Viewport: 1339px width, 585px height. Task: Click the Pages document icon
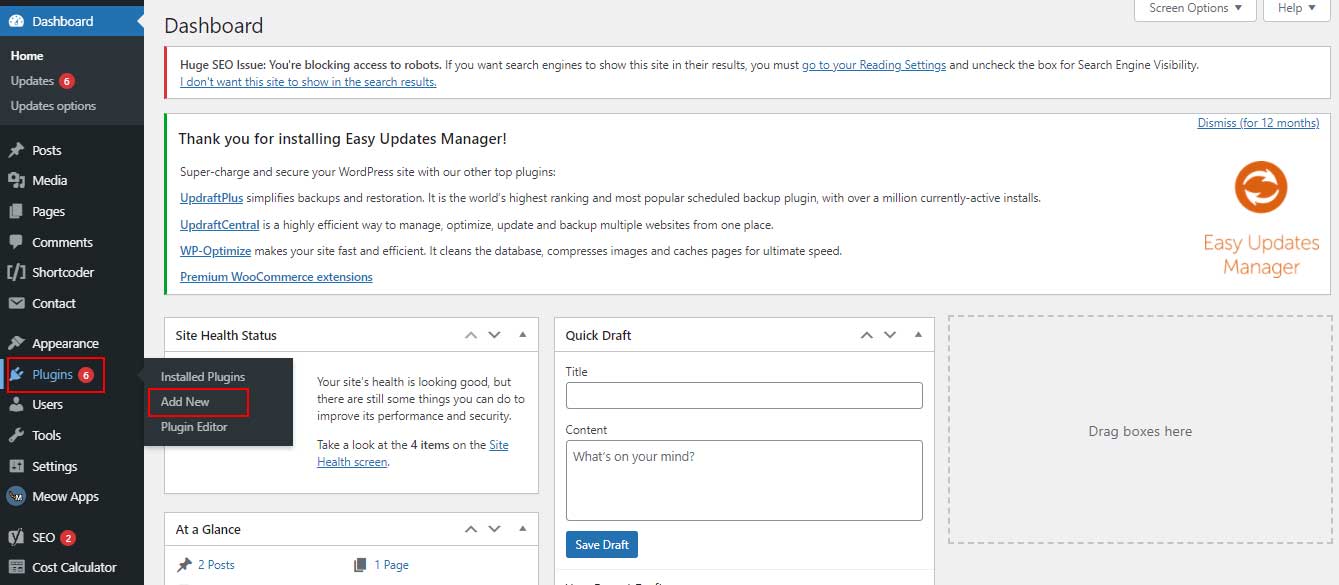(x=16, y=212)
